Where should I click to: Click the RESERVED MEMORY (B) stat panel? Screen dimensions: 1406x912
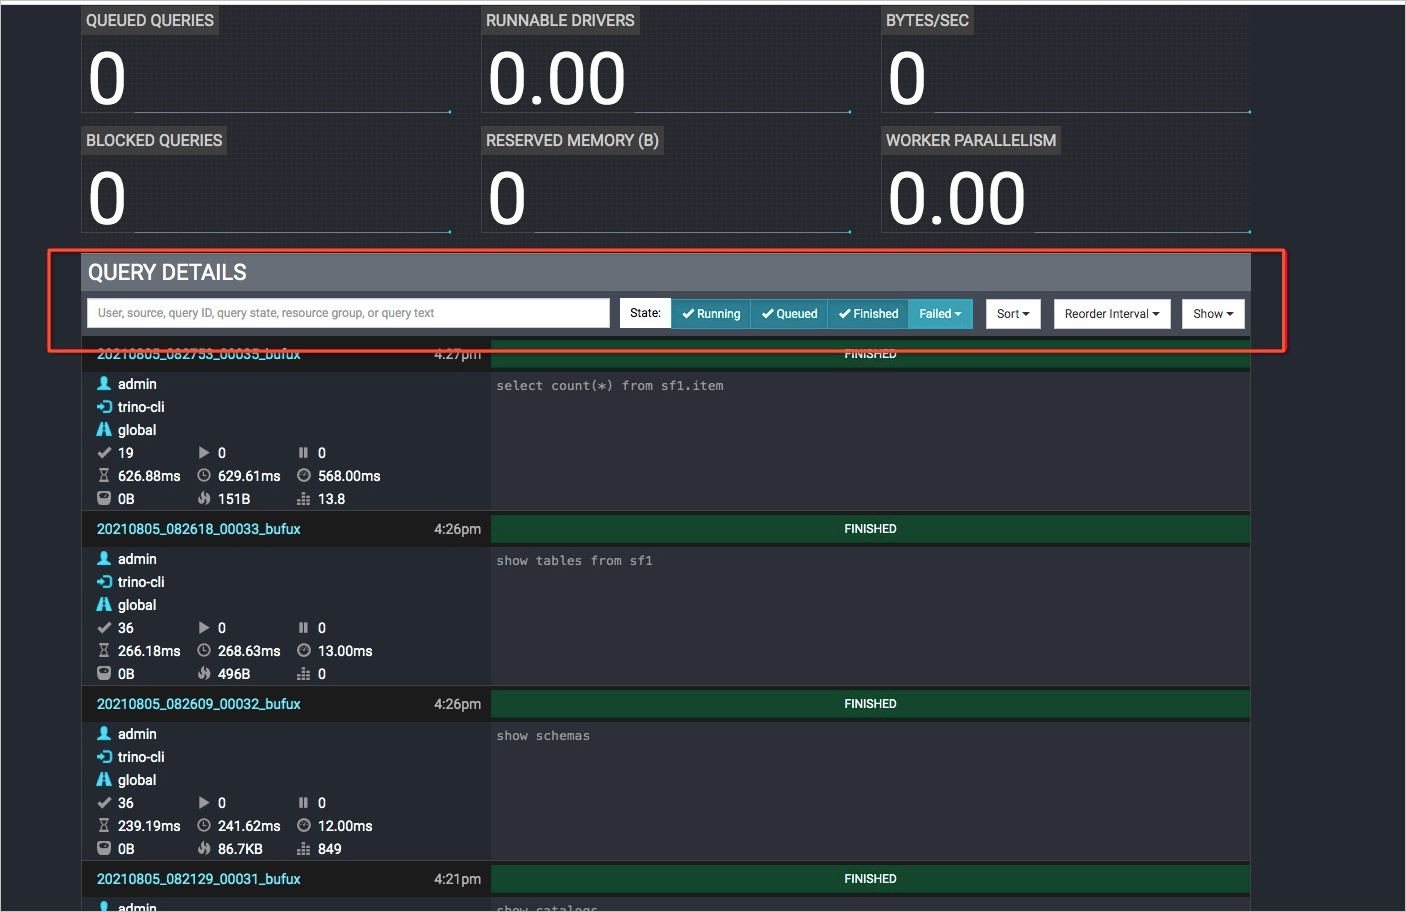666,180
